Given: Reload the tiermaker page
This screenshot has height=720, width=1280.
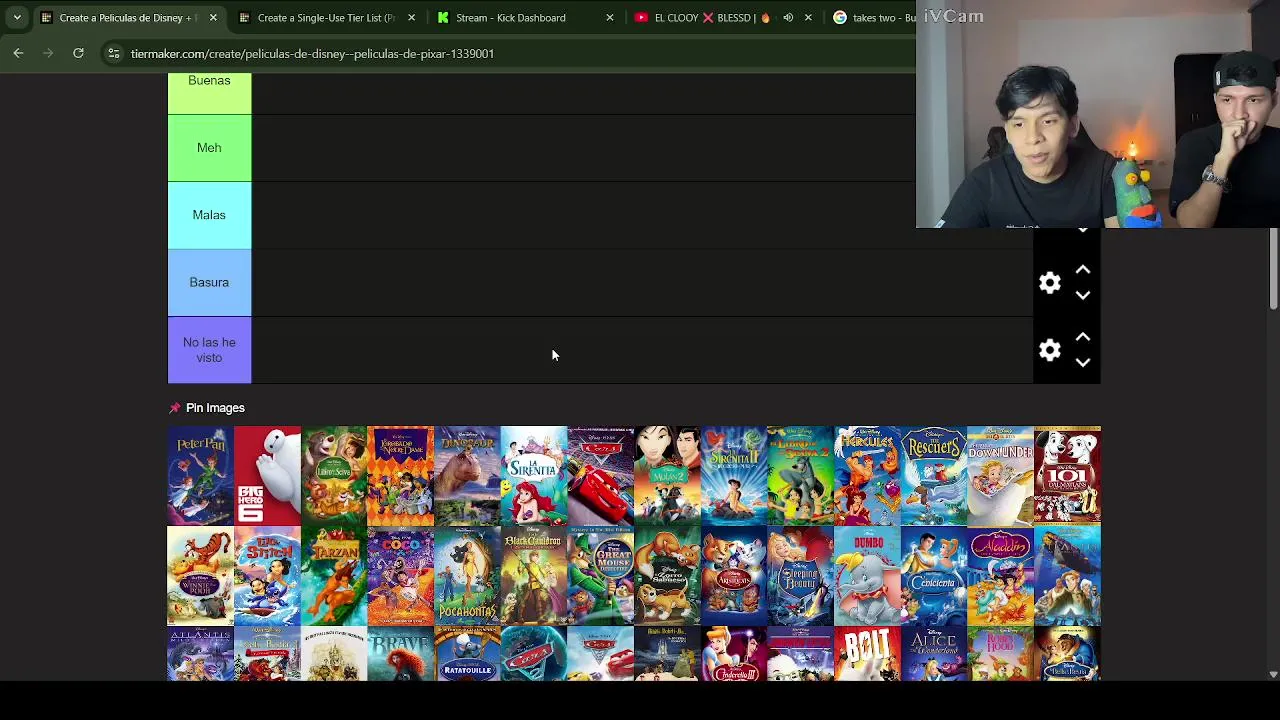Looking at the screenshot, I should point(78,53).
